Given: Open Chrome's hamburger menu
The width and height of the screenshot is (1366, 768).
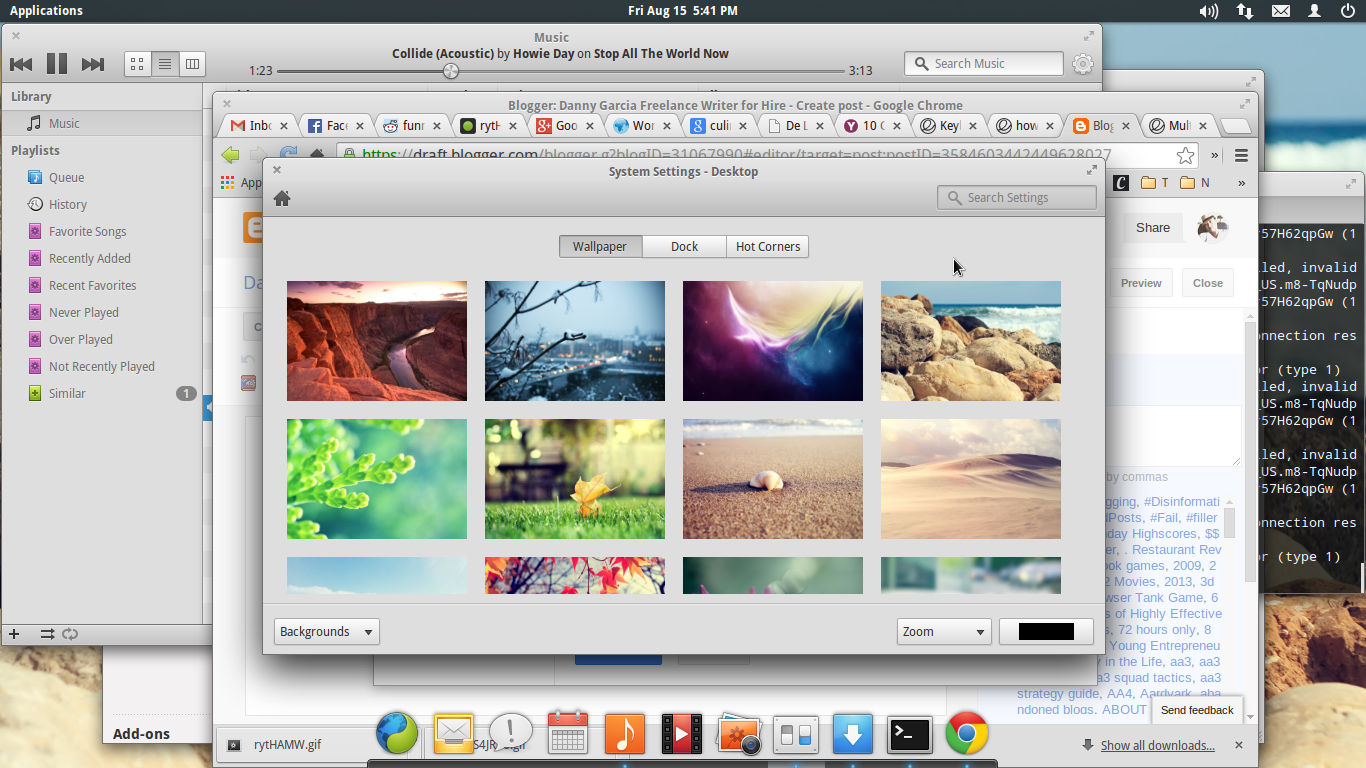Looking at the screenshot, I should point(1241,155).
